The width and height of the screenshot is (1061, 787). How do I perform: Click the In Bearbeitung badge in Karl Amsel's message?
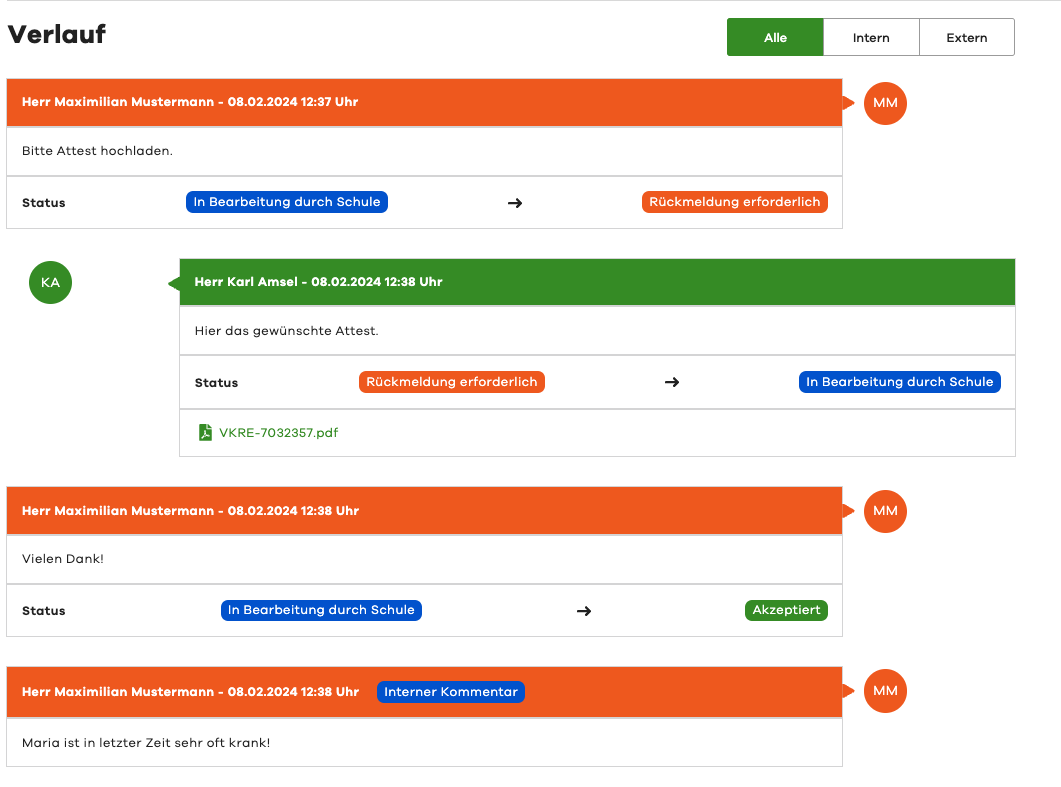pyautogui.click(x=899, y=382)
